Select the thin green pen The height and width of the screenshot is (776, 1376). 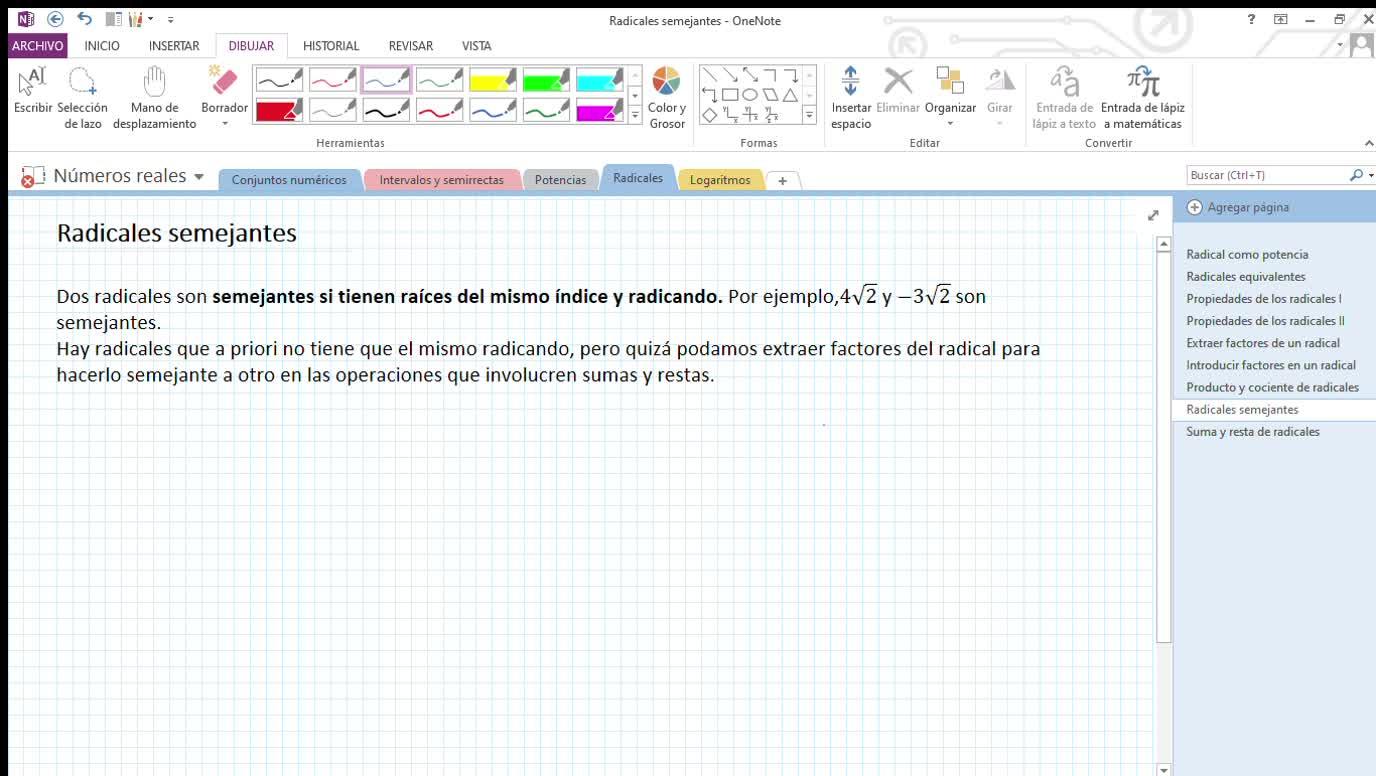(x=440, y=79)
